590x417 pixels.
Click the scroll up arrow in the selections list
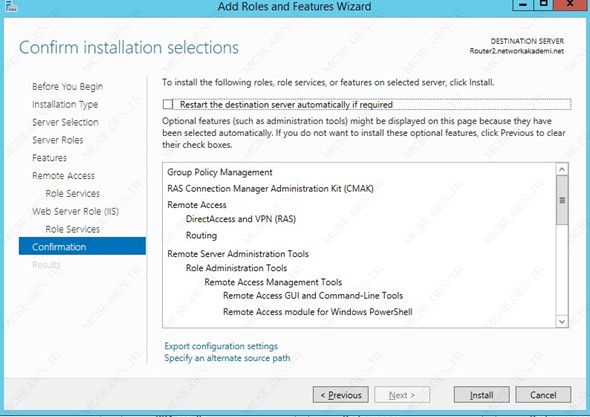click(x=562, y=169)
